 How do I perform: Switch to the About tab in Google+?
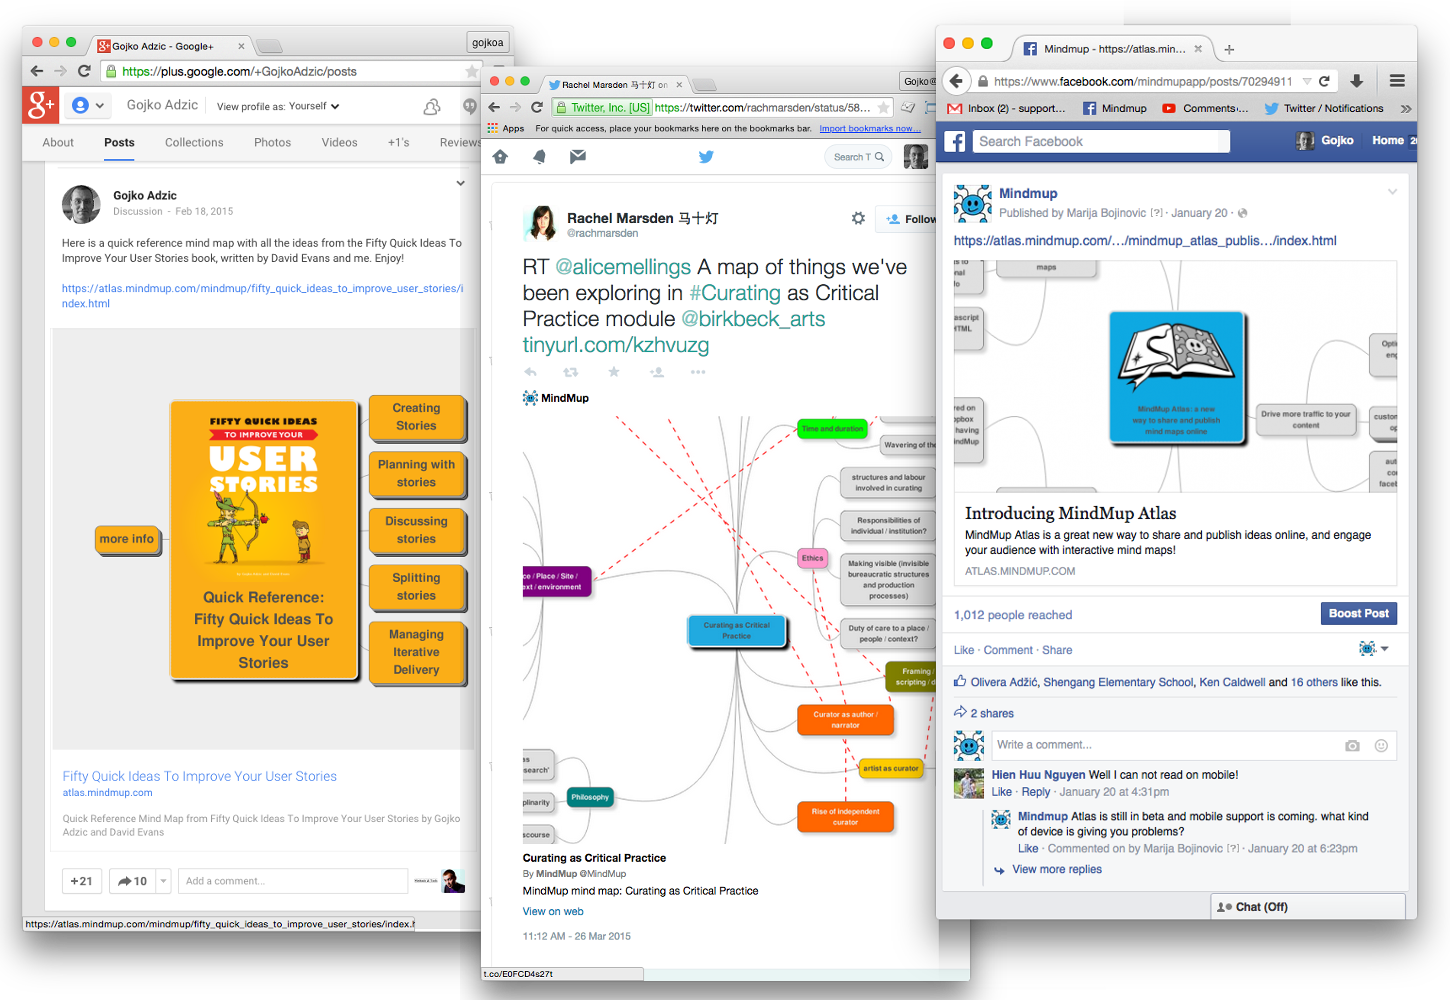pyautogui.click(x=58, y=142)
